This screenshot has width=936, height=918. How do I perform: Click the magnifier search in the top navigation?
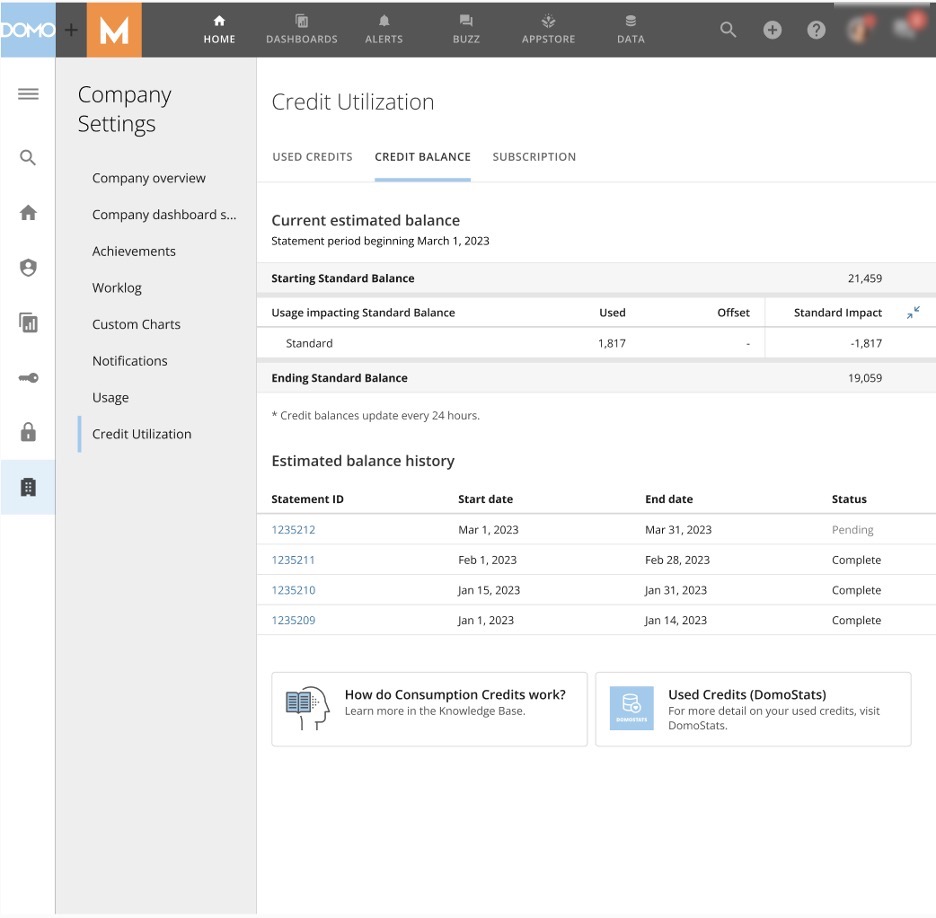[x=728, y=29]
